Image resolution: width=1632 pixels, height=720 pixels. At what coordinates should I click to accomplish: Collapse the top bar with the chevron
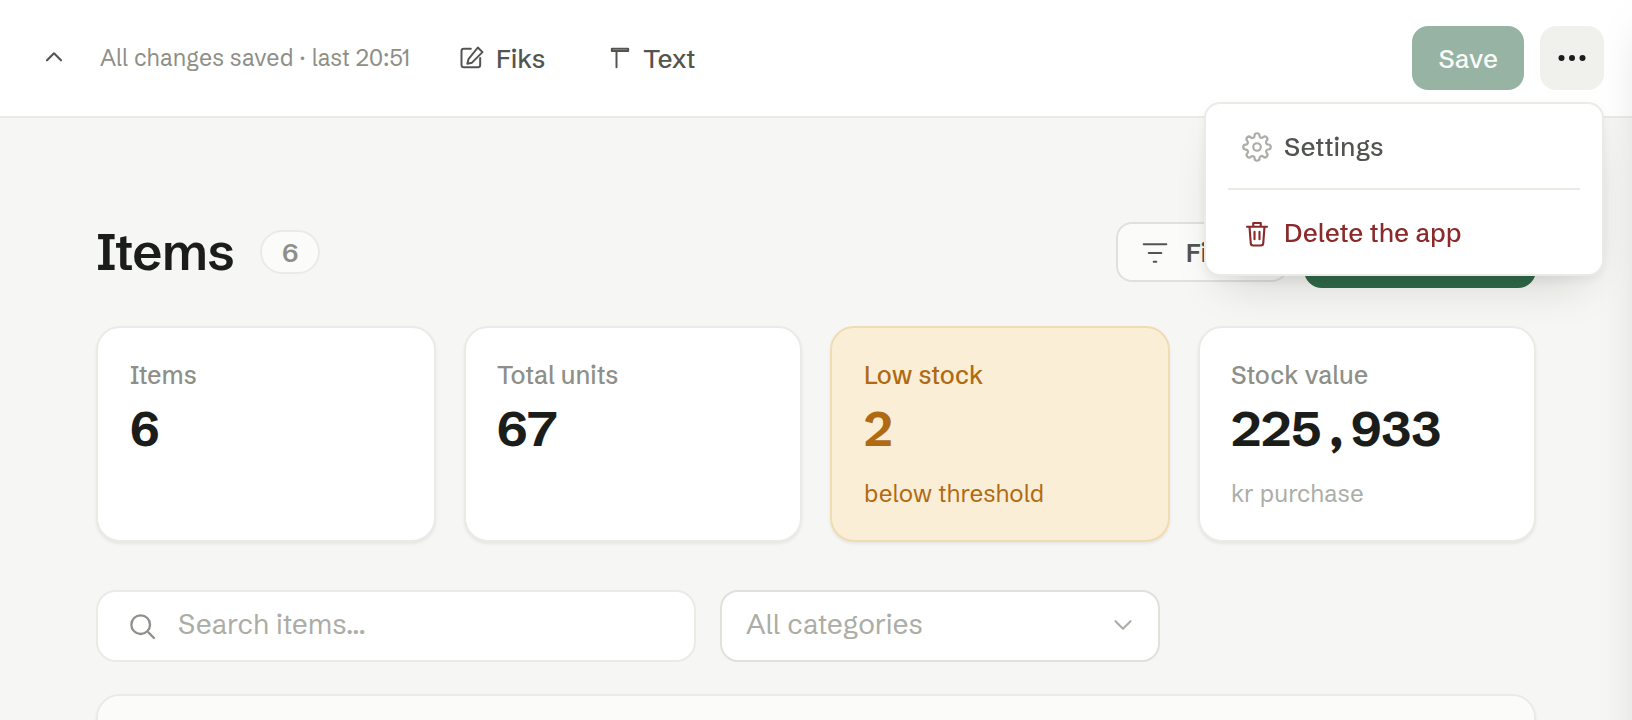54,58
